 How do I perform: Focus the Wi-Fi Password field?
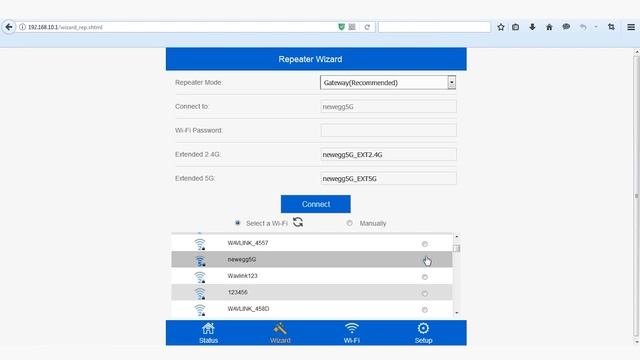(388, 131)
